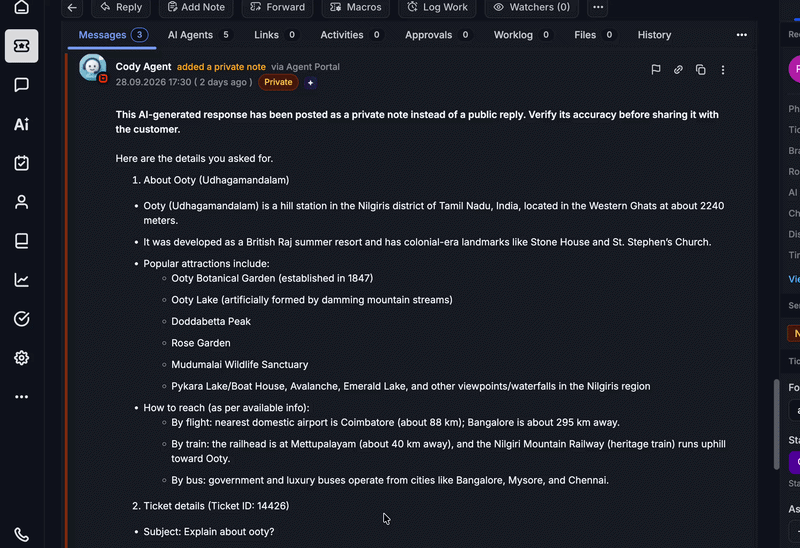Switch to the Links tab
The image size is (800, 548).
coord(275,35)
